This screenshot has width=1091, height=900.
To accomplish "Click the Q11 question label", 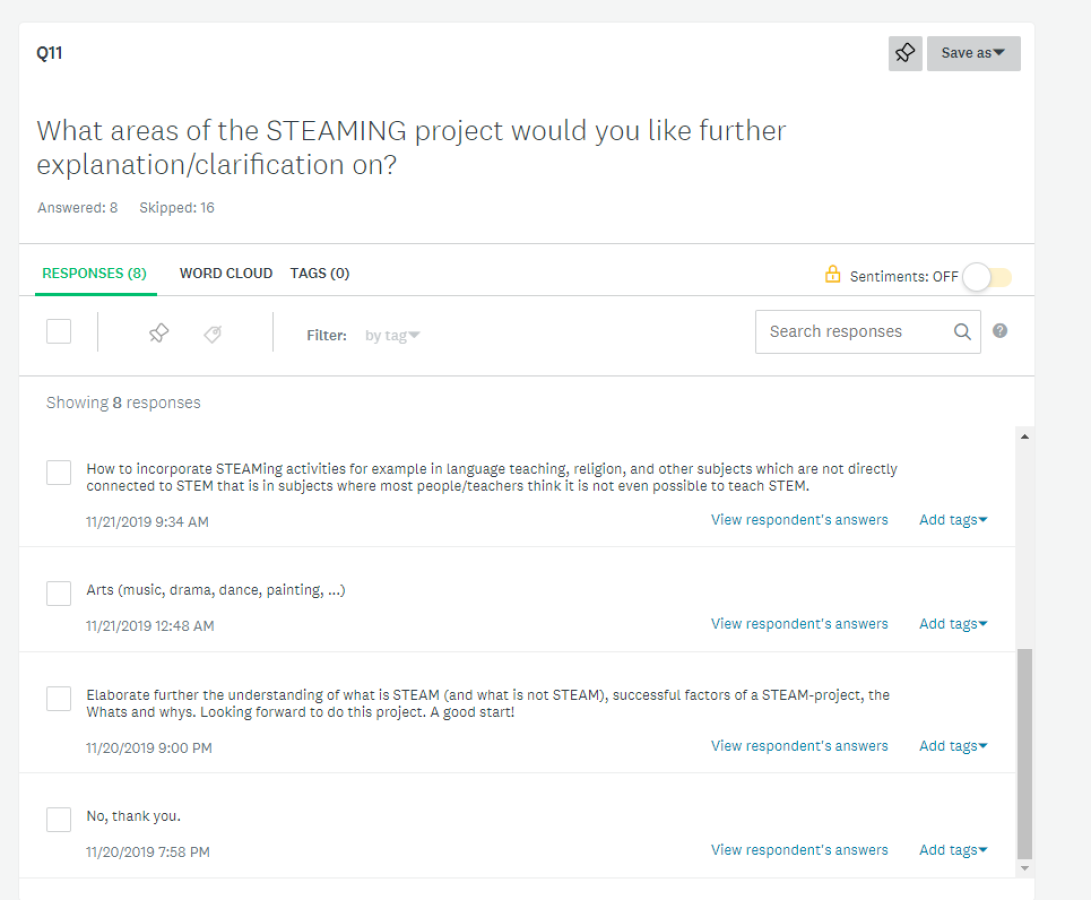I will [x=49, y=53].
